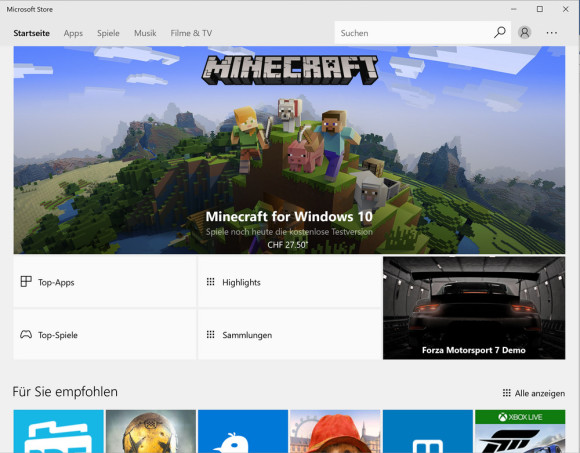Image resolution: width=580 pixels, height=453 pixels.
Task: Switch to the Startseite tab
Action: 31,33
